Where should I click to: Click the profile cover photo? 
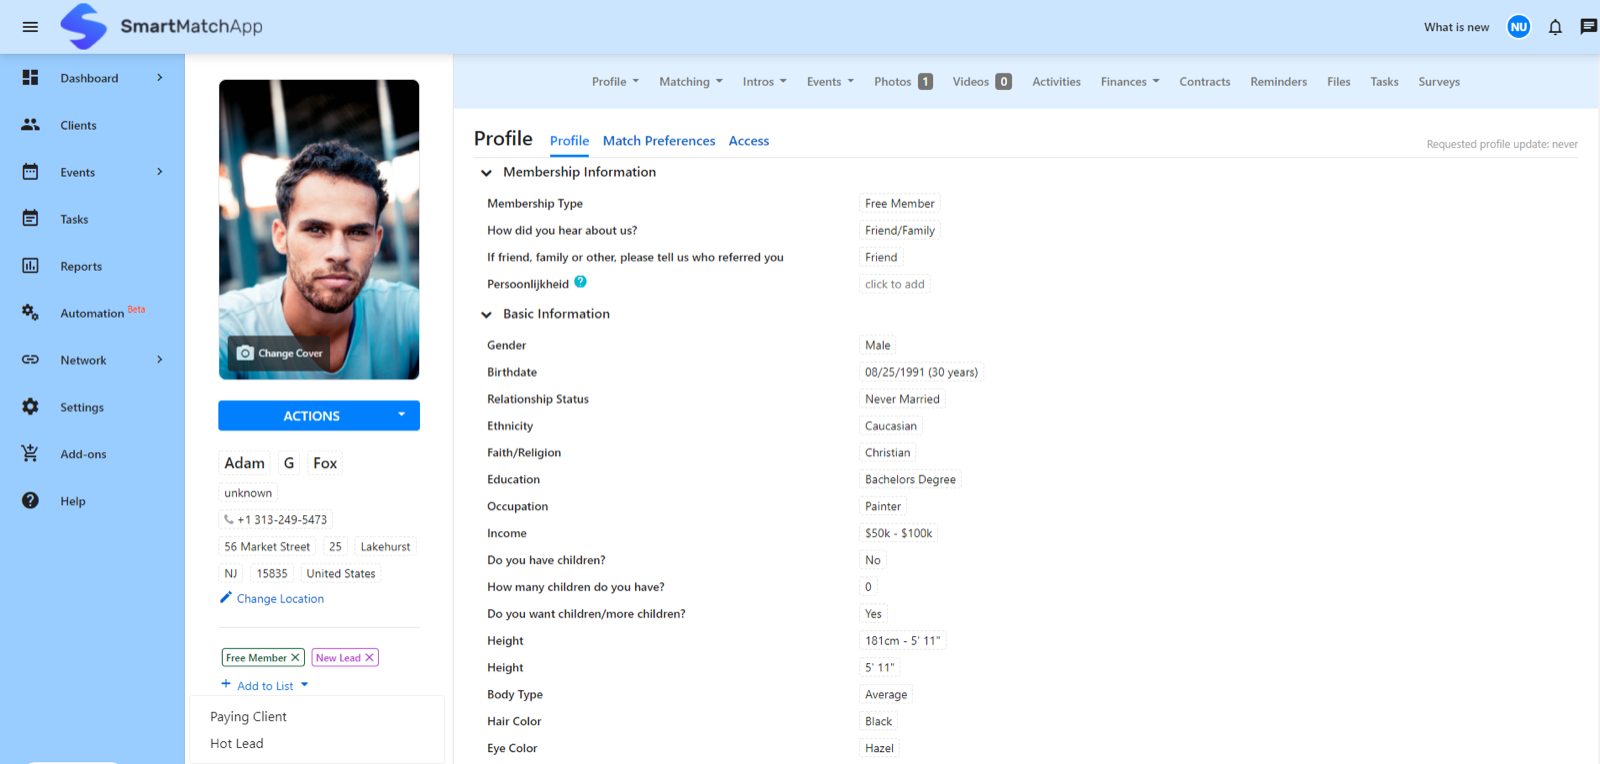point(319,229)
